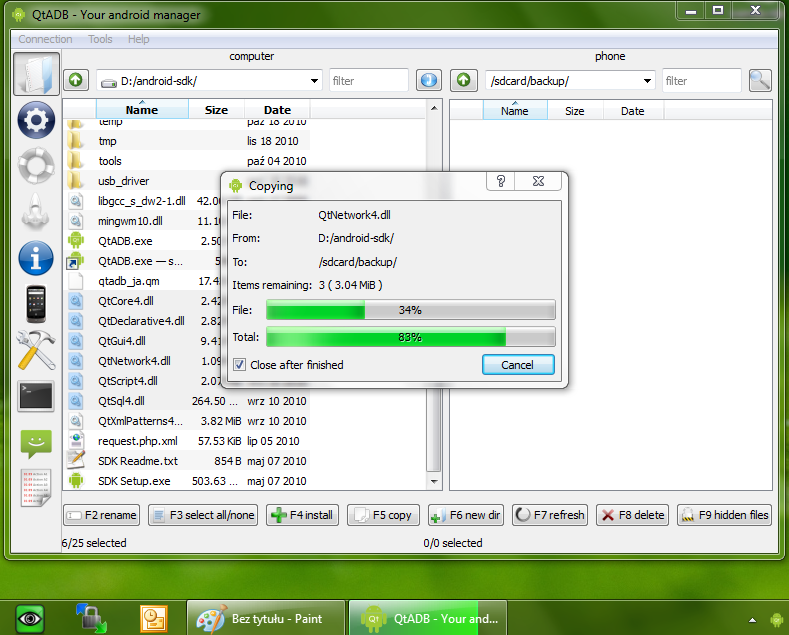The image size is (789, 635).
Task: Expand the D:/android-sdk/ path dropdown
Action: (x=314, y=81)
